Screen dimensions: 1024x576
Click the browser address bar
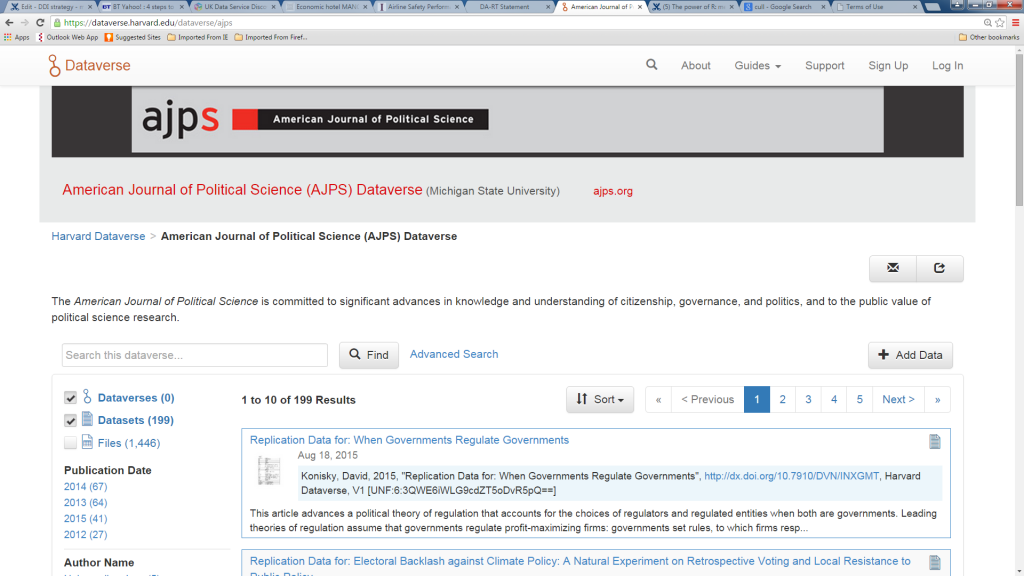coord(516,22)
